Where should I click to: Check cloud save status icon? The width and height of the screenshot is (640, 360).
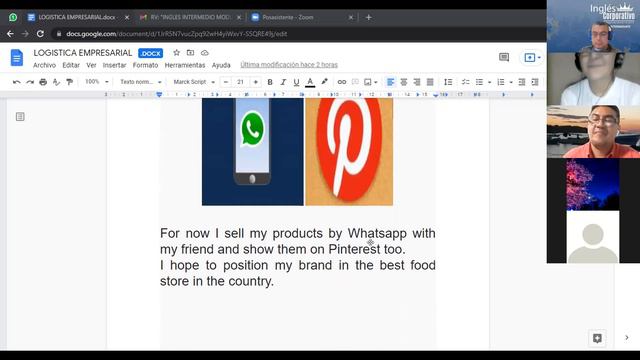tap(204, 53)
